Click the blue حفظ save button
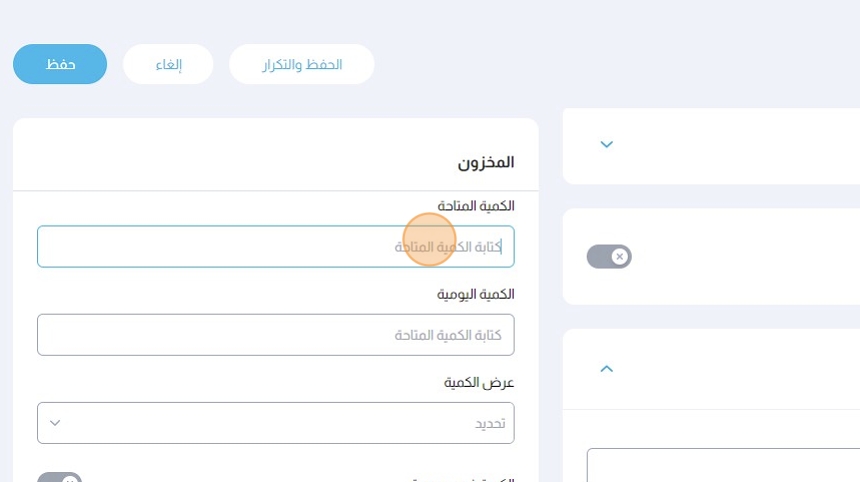Screen dimensions: 860x482 60,64
